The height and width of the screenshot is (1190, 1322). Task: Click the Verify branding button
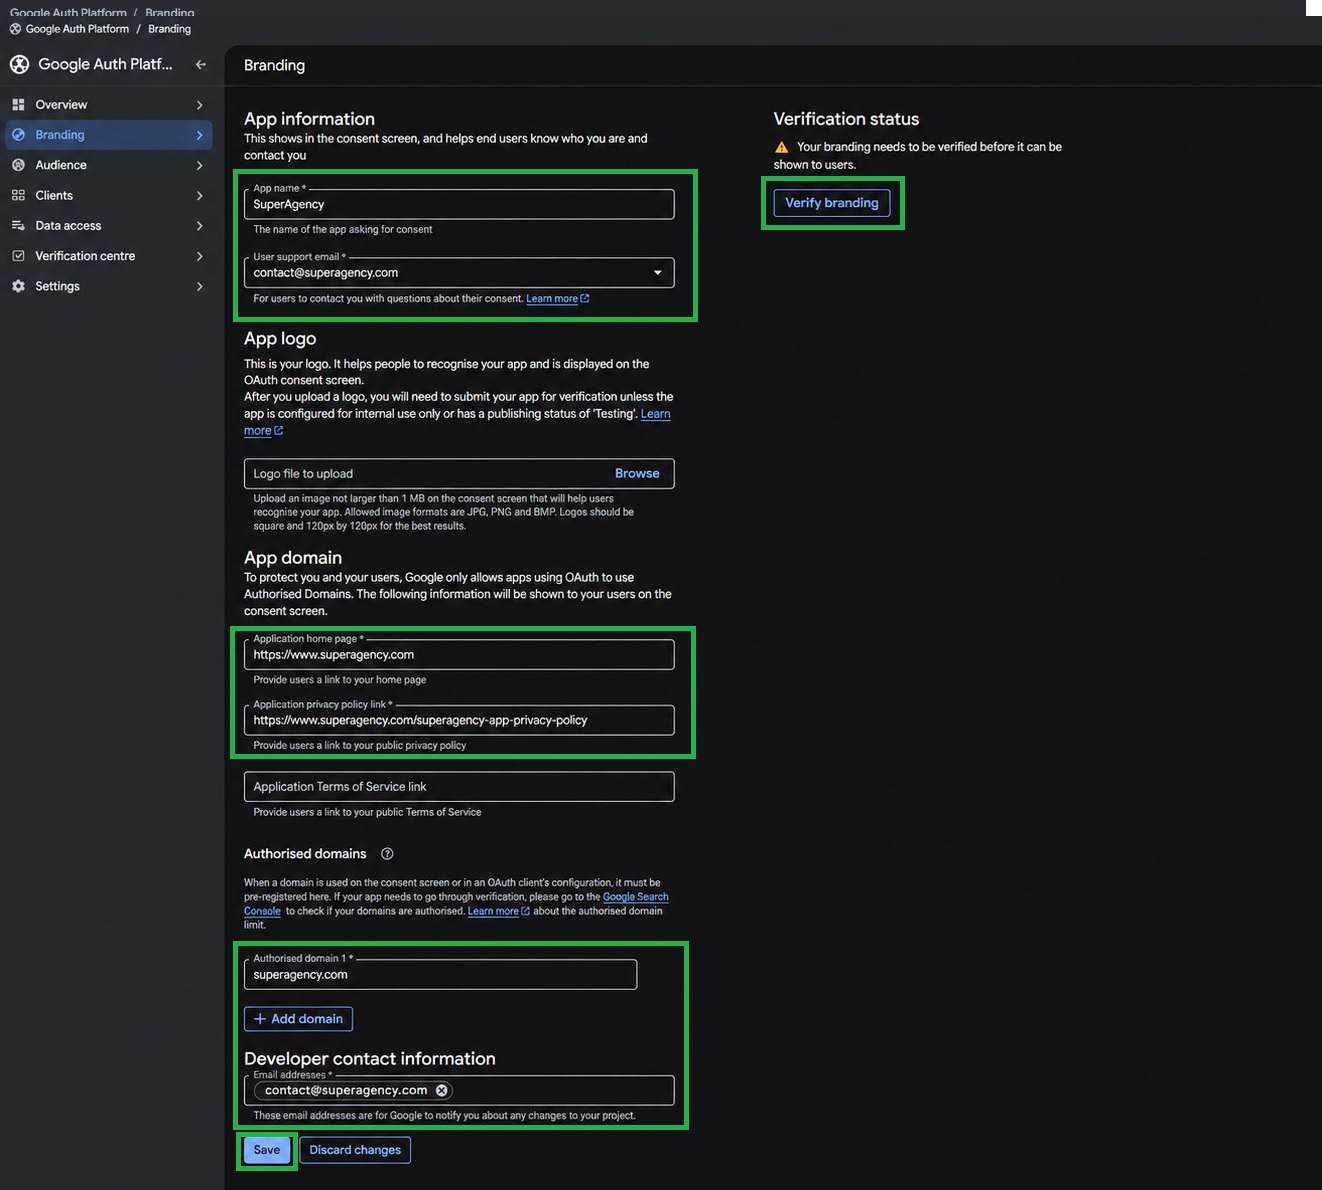click(x=832, y=203)
